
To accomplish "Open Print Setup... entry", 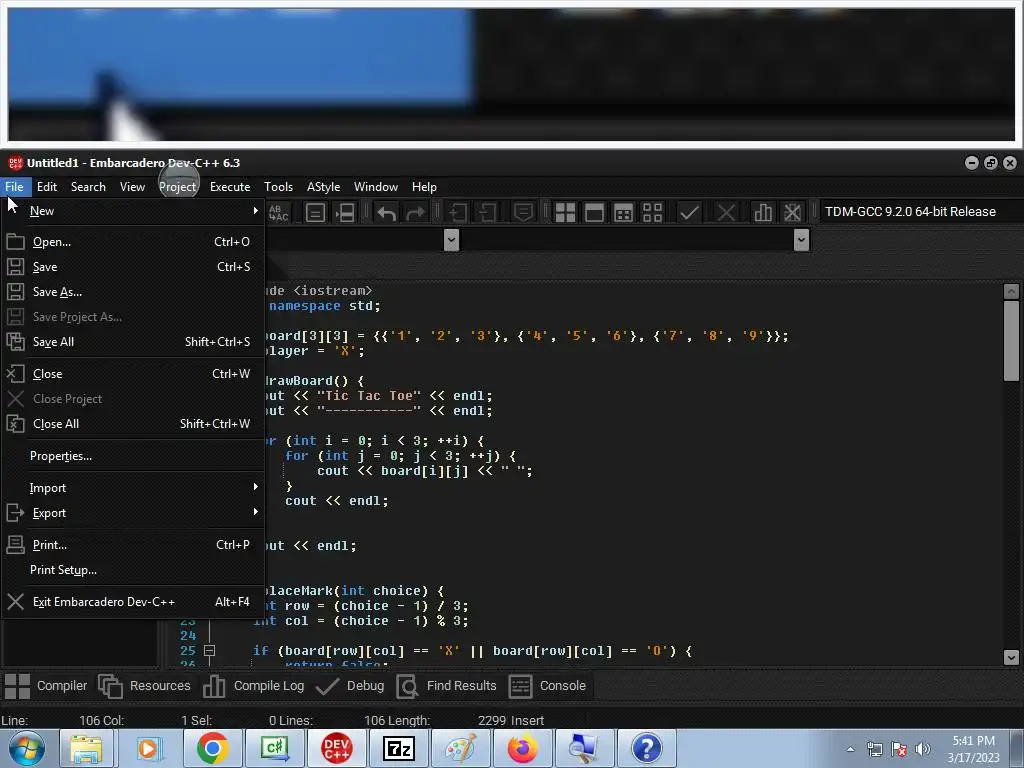I will pyautogui.click(x=133, y=569).
